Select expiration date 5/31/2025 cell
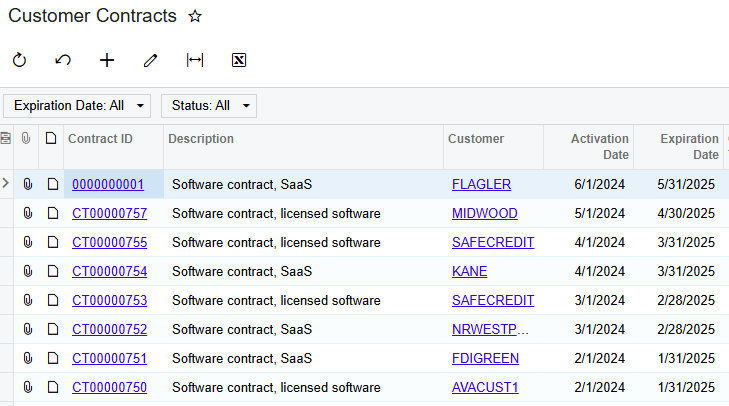The height and width of the screenshot is (406, 729). tap(679, 184)
